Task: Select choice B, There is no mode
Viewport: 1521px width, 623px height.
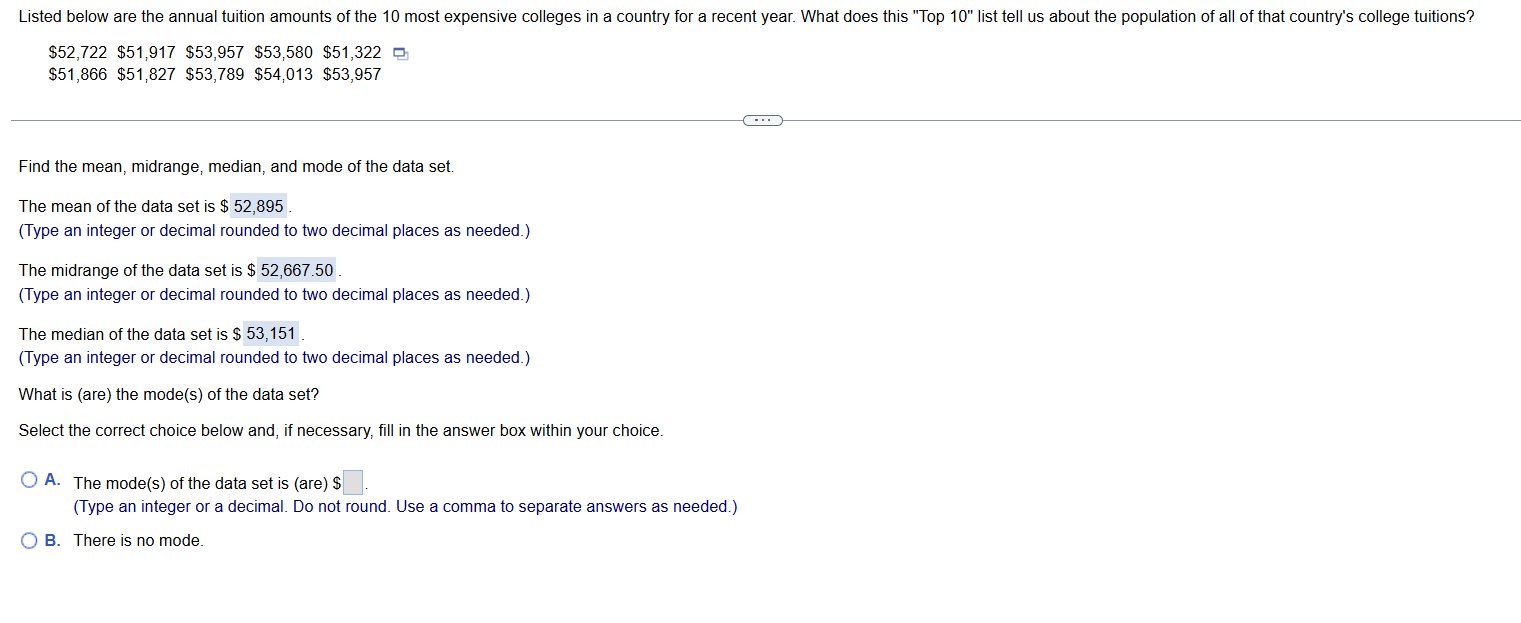Action: tap(29, 540)
